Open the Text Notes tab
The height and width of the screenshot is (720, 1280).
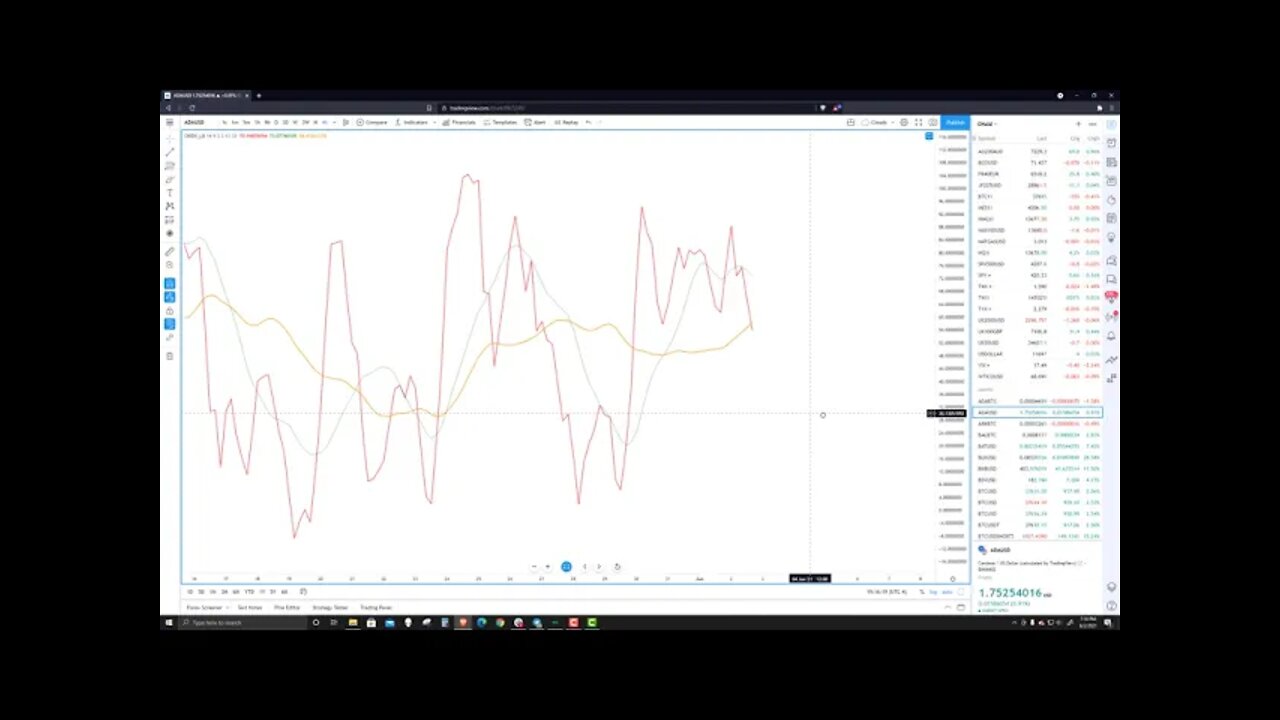(249, 607)
